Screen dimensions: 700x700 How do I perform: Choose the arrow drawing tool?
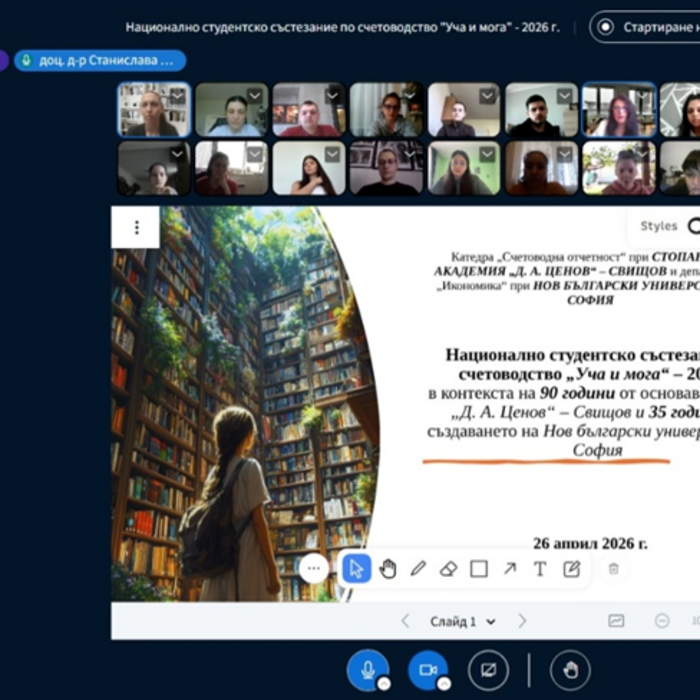pyautogui.click(x=510, y=569)
